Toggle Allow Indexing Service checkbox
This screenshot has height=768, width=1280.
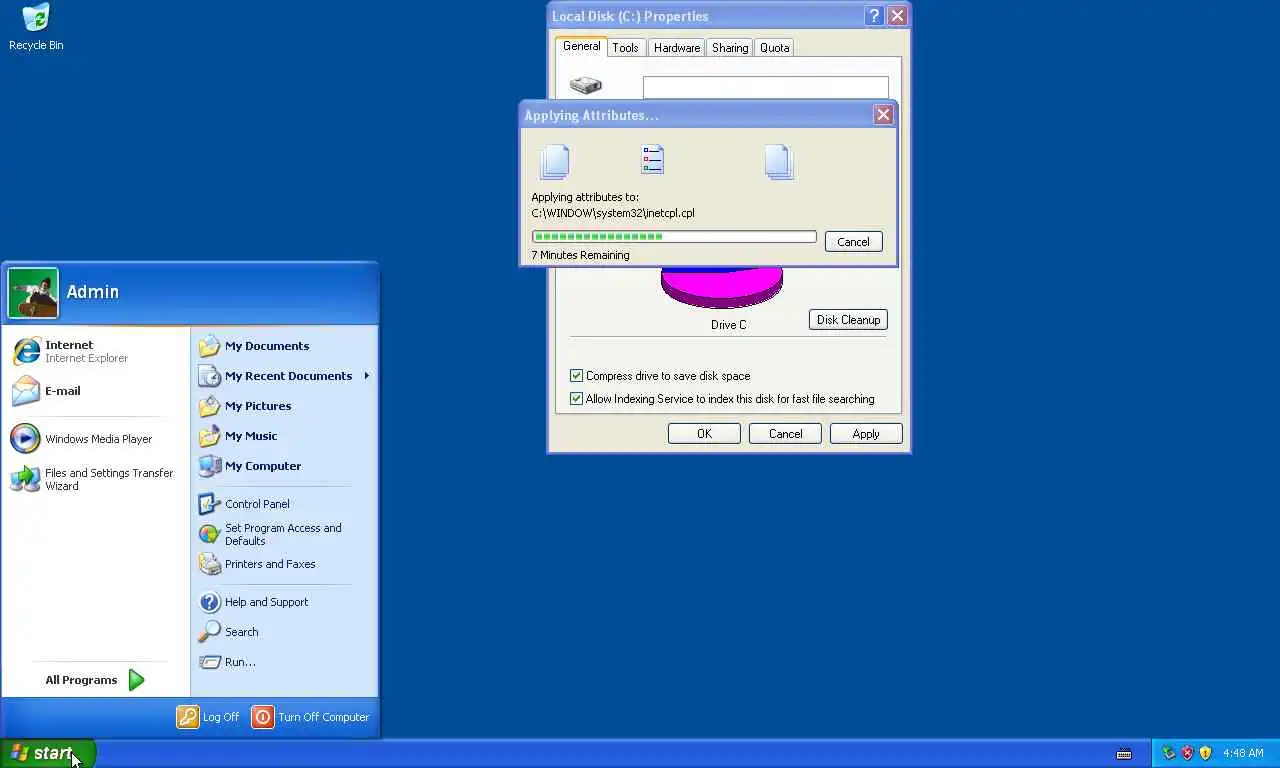[576, 399]
